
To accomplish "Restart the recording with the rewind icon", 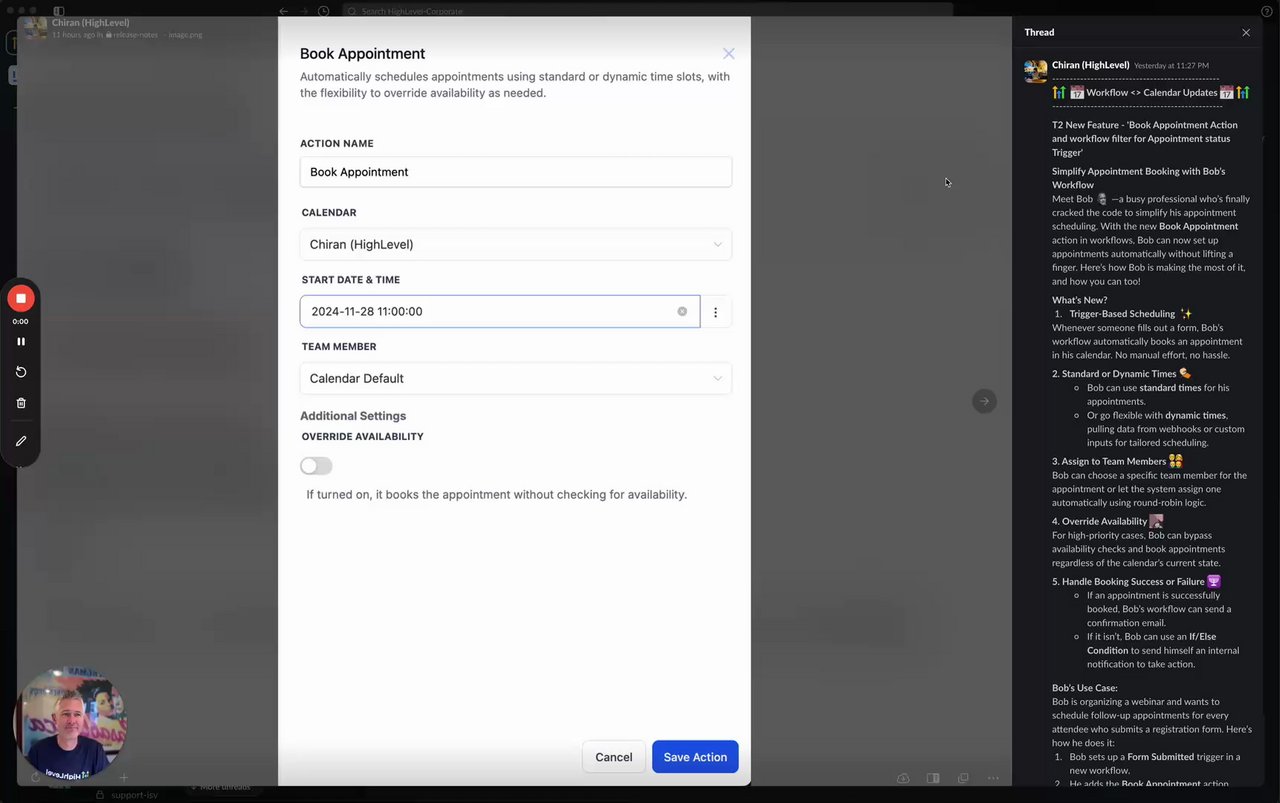I will click(x=21, y=372).
